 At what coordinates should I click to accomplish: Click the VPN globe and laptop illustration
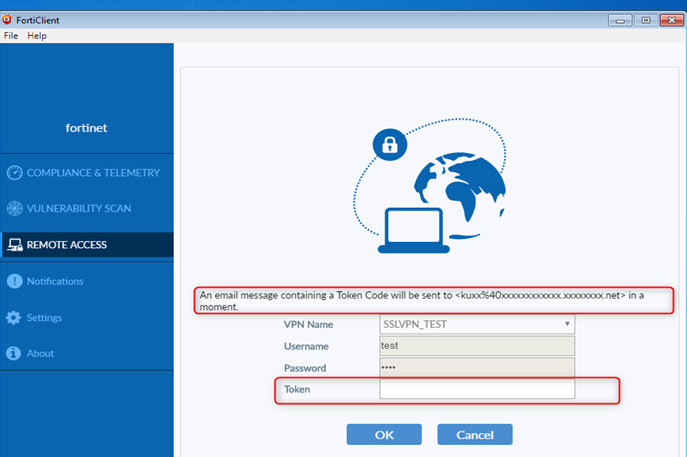[430, 185]
